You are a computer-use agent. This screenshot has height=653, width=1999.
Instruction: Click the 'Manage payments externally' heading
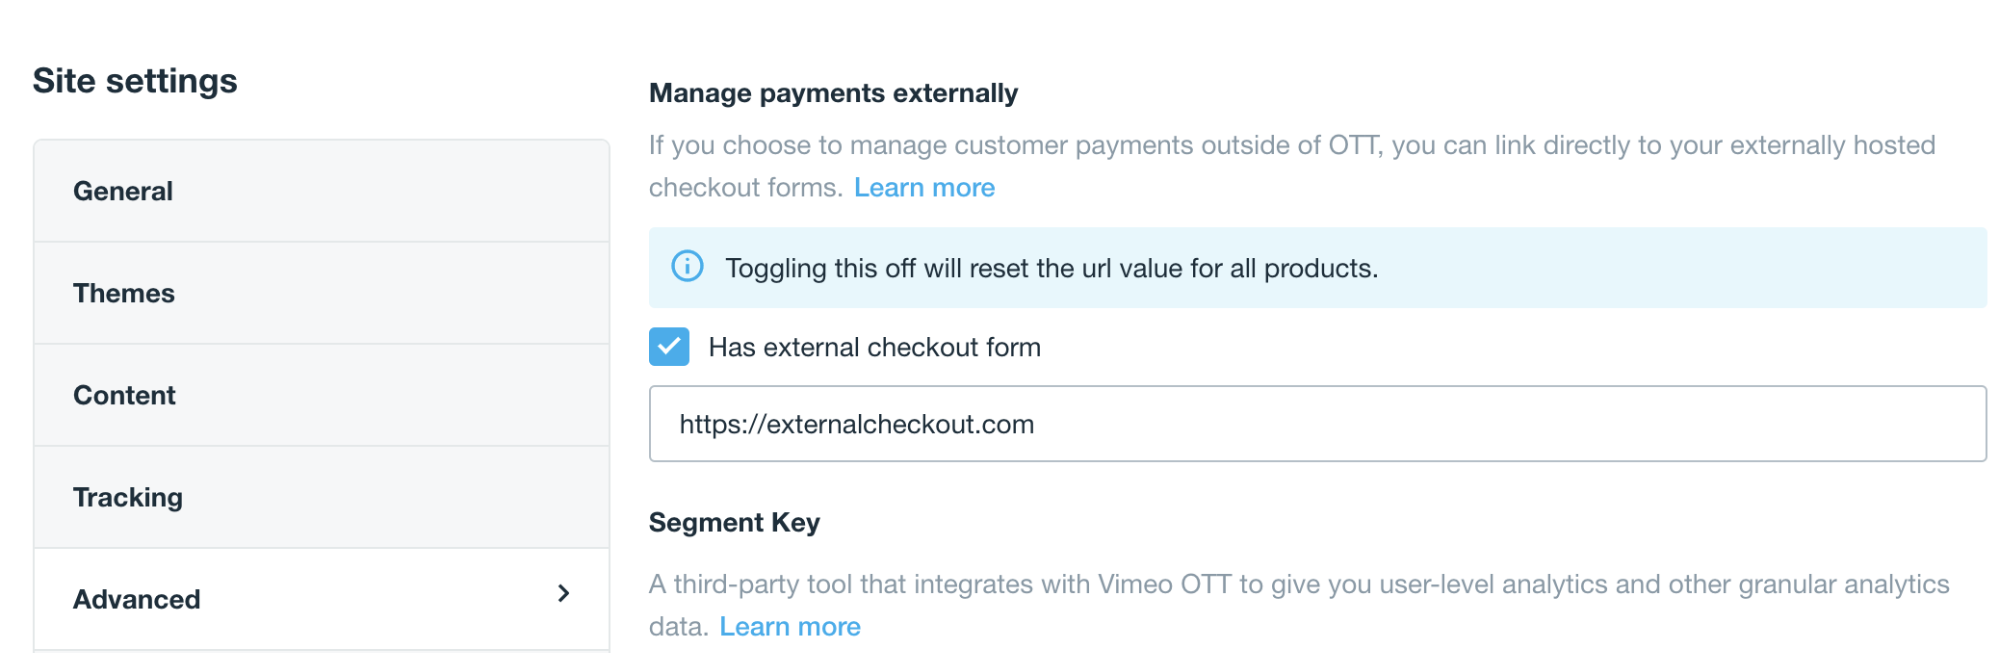[833, 93]
